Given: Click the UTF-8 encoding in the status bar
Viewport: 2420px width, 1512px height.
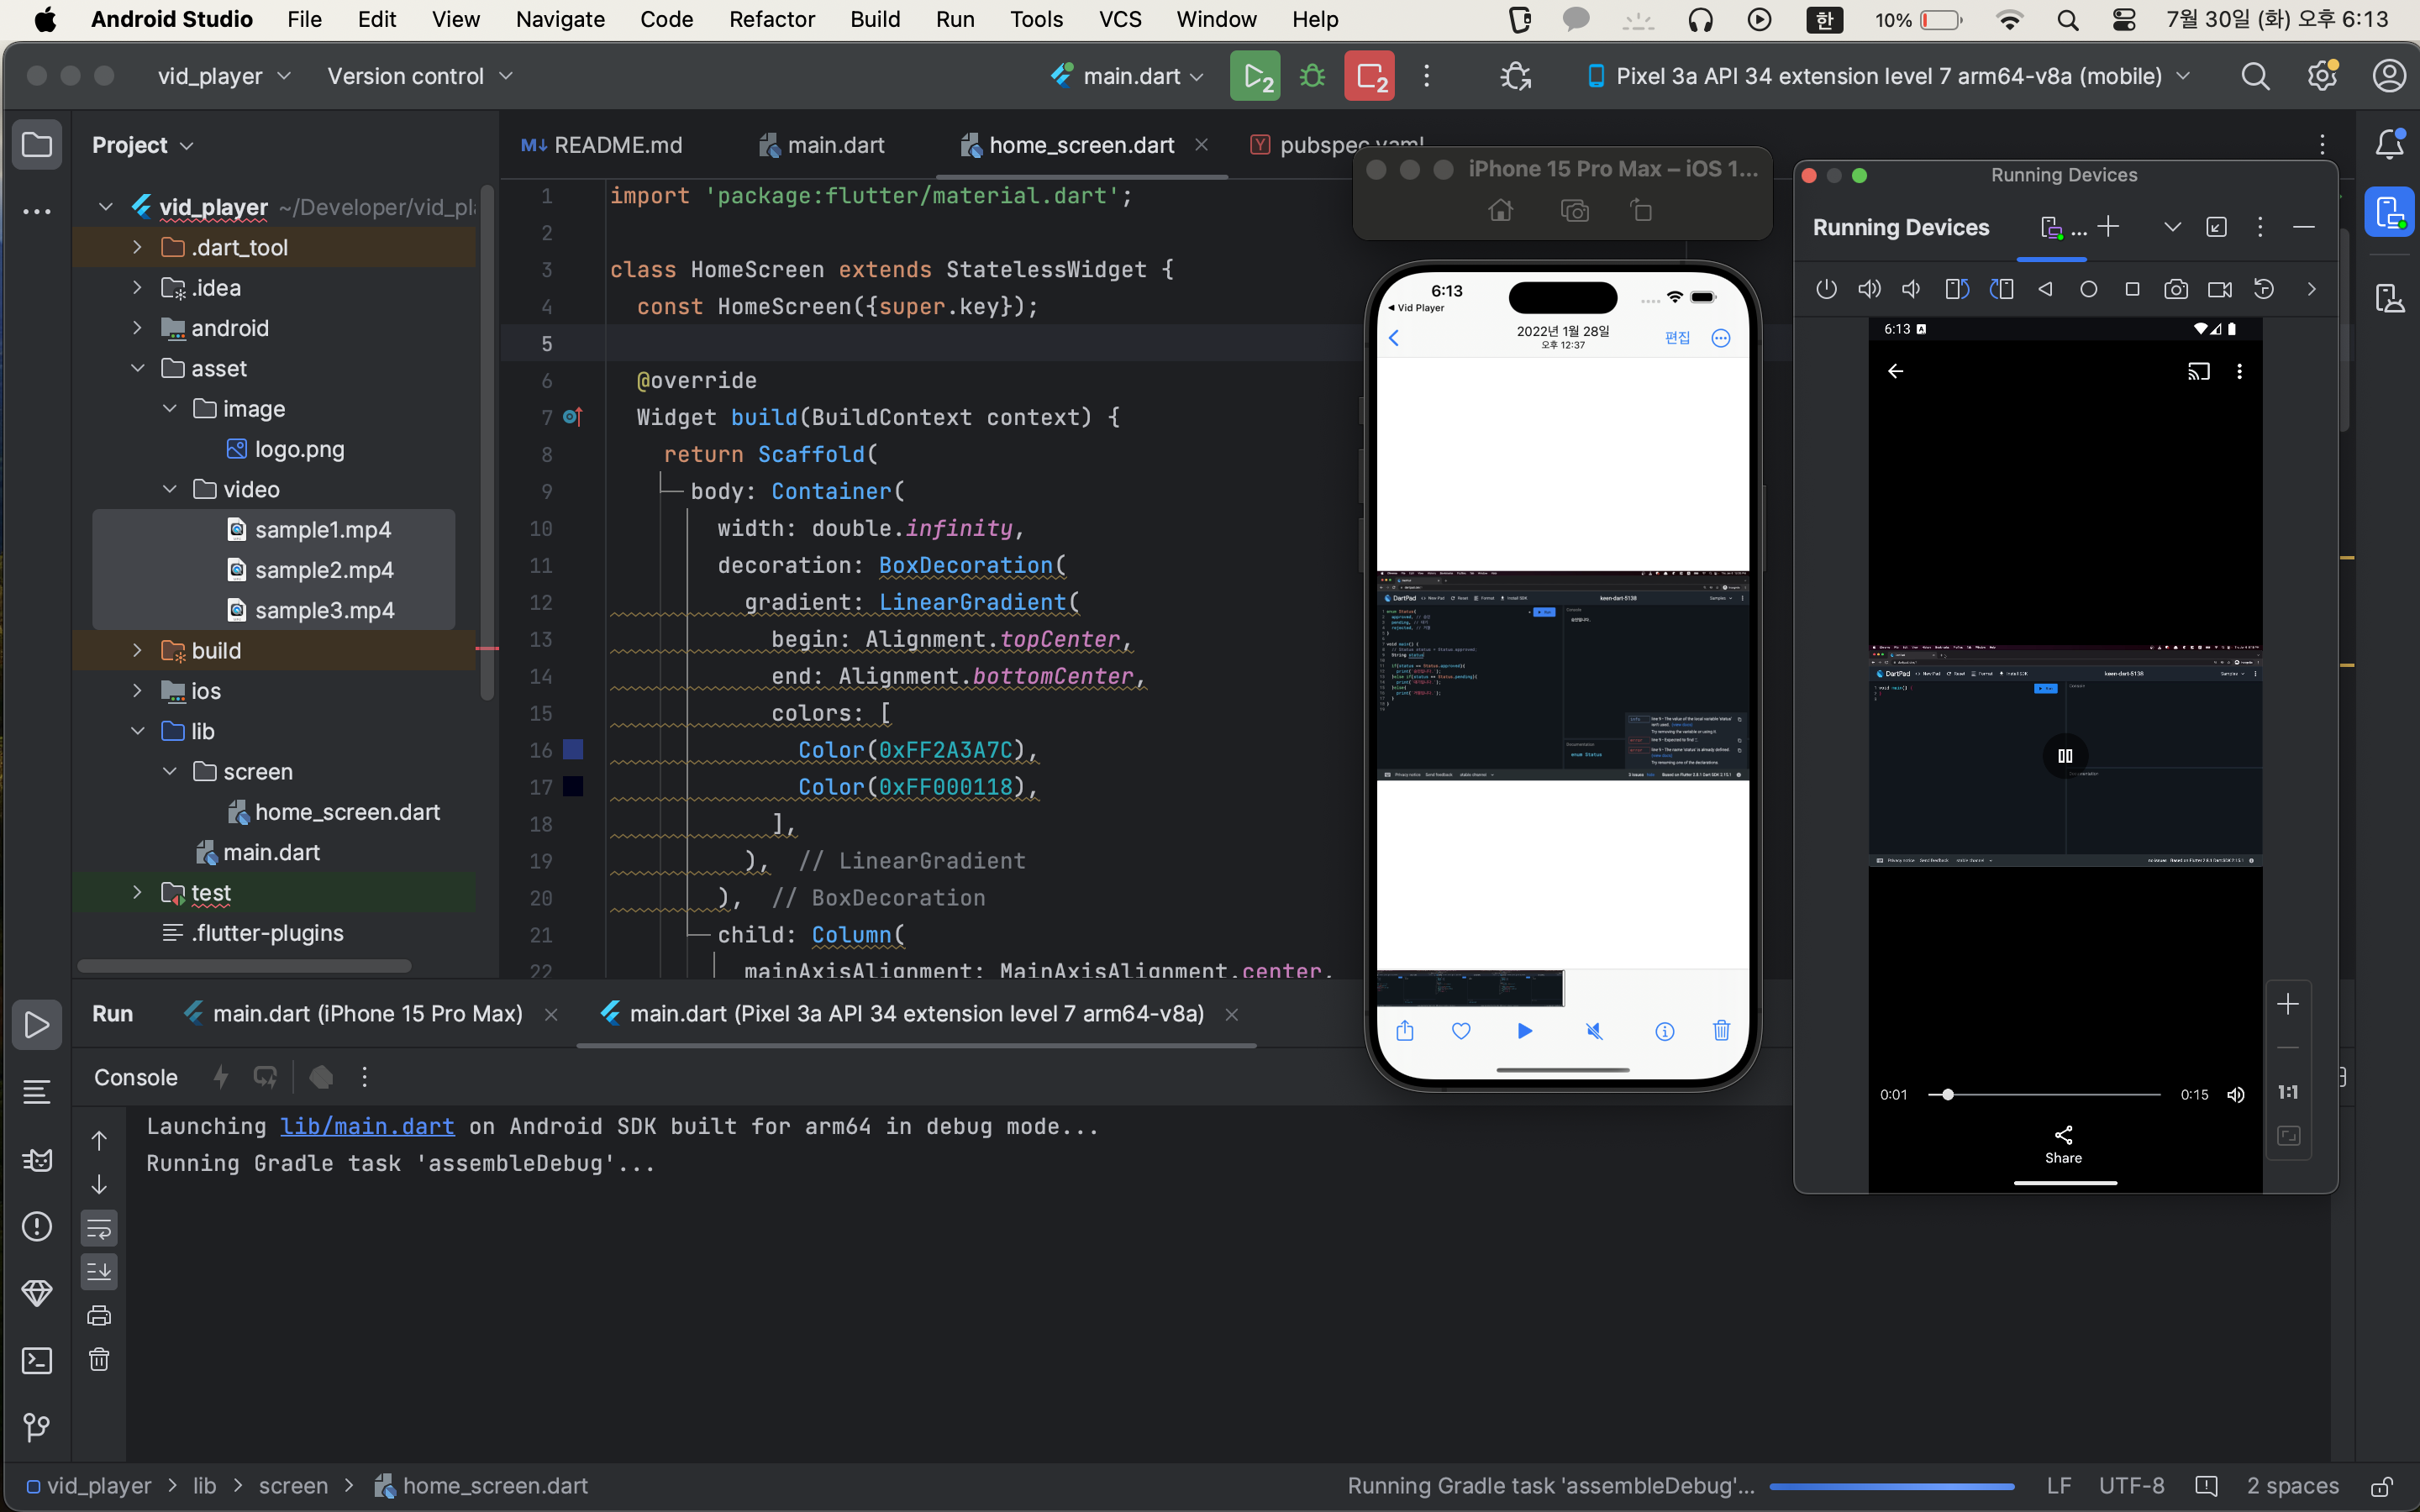Looking at the screenshot, I should point(2131,1486).
